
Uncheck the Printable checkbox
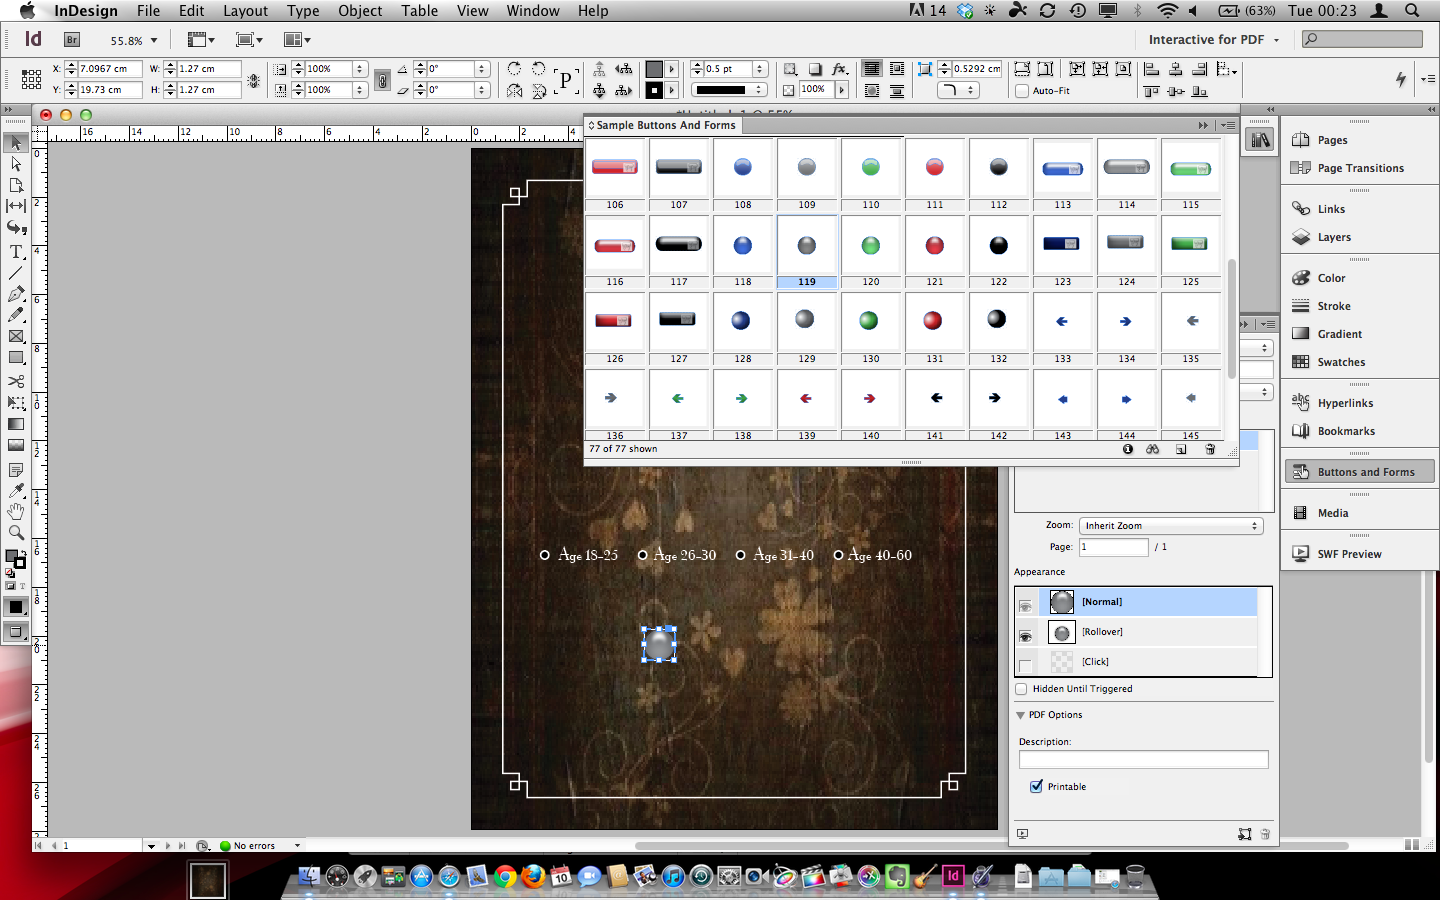coord(1036,786)
